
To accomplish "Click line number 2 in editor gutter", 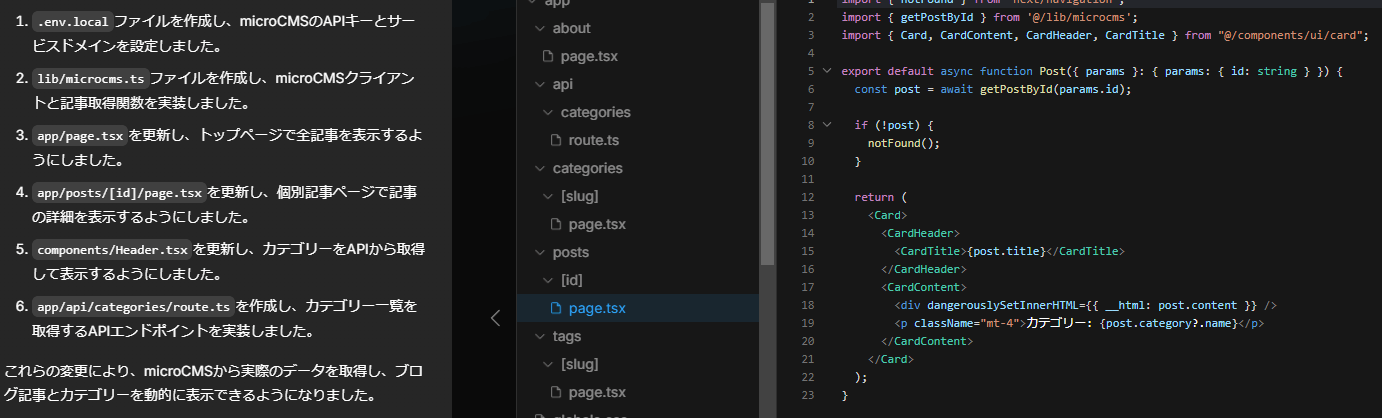I will (x=809, y=17).
